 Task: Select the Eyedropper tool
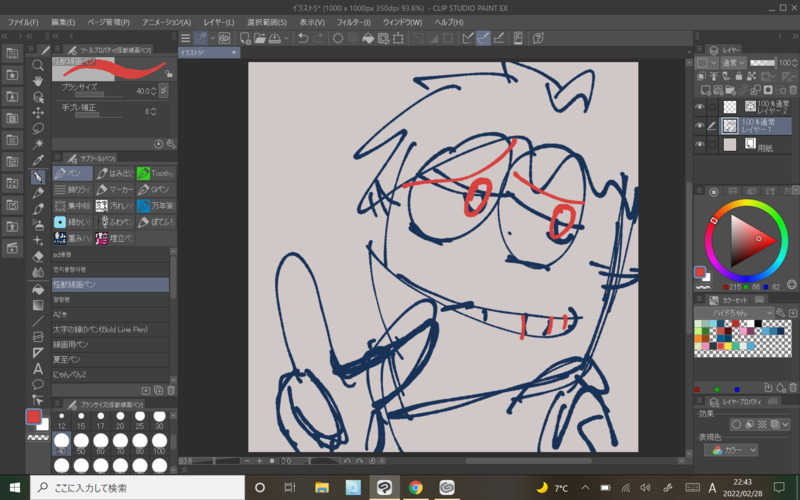tap(38, 160)
